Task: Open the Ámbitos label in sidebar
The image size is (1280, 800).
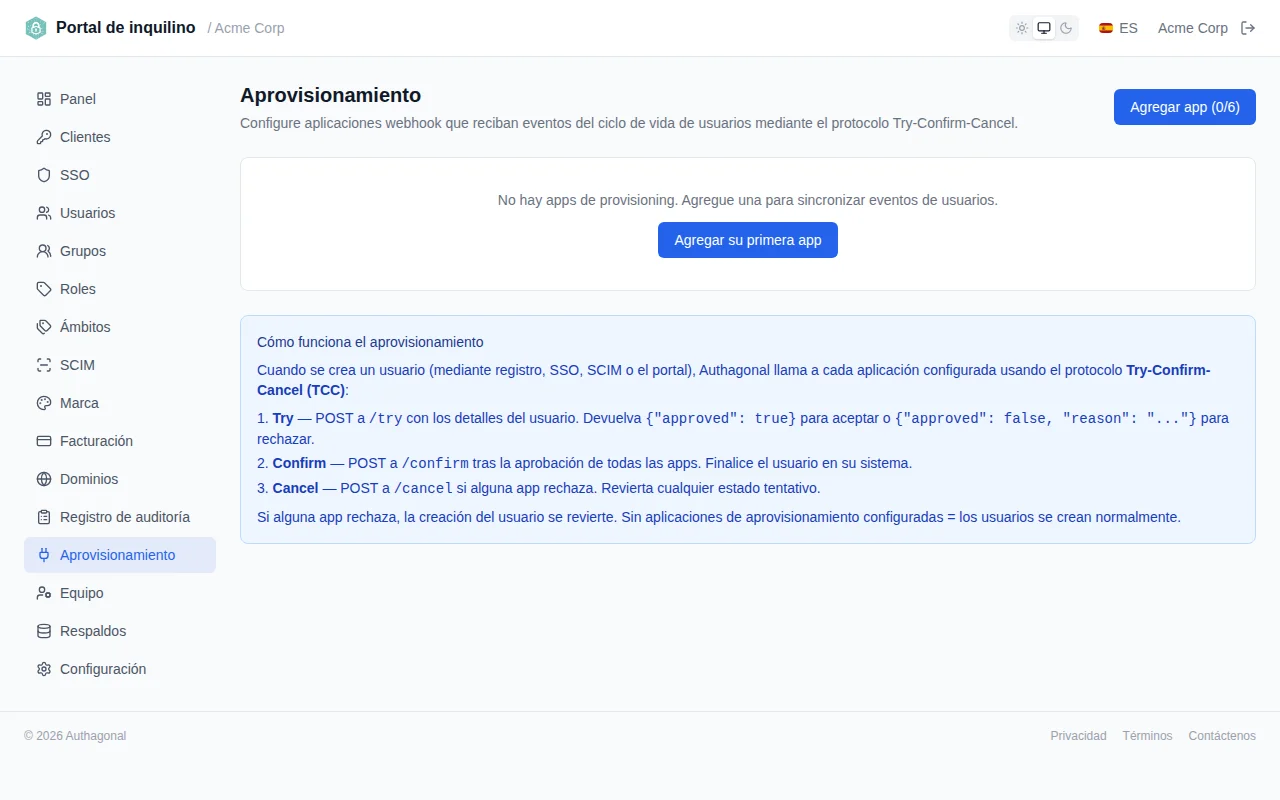Action: click(x=85, y=327)
